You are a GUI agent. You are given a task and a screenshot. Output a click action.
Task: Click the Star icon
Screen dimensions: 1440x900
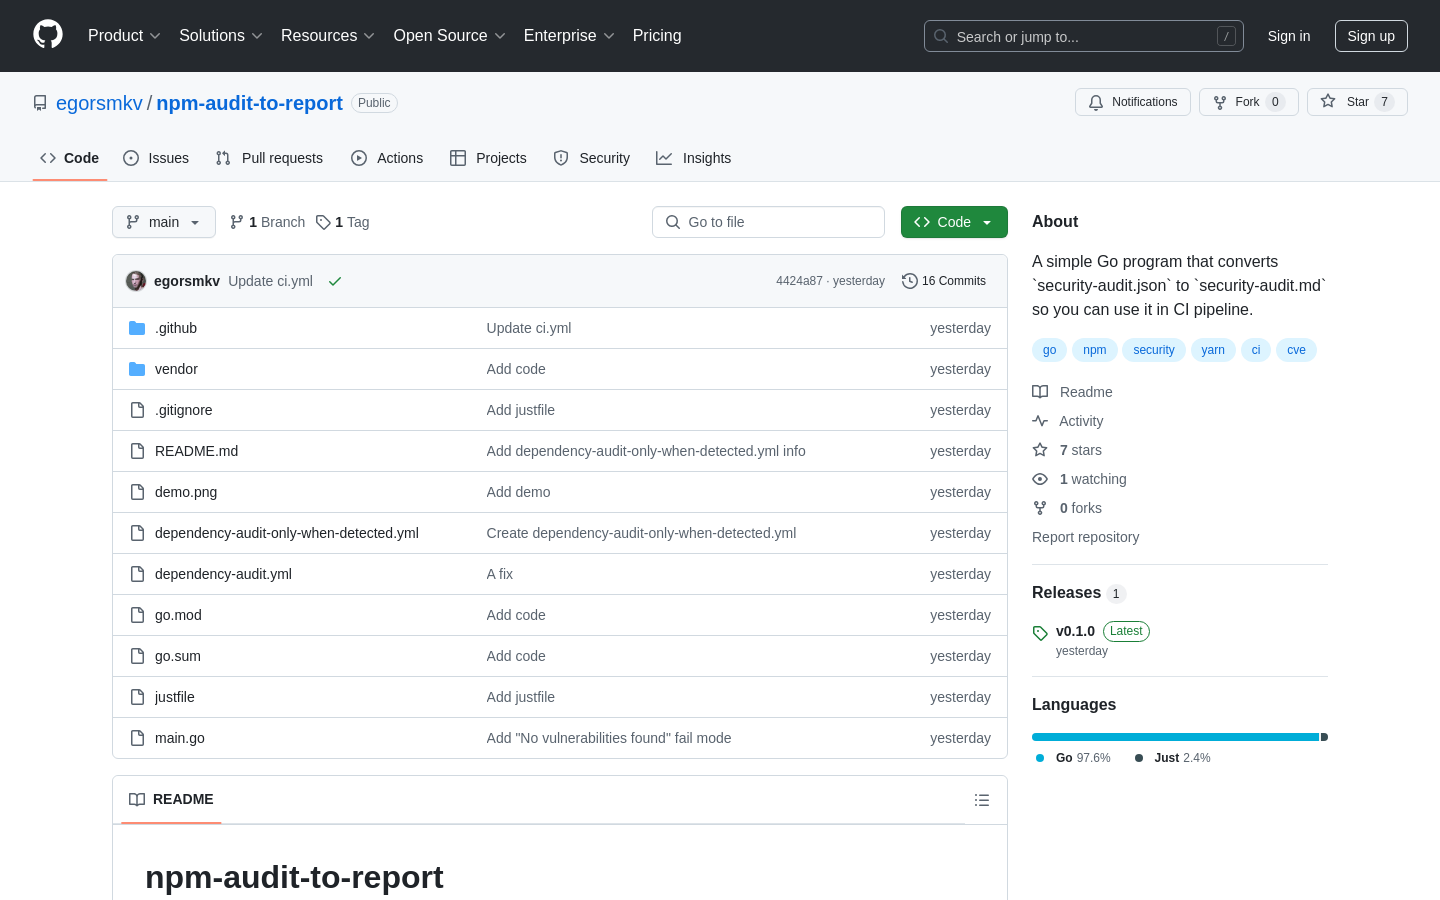(1328, 101)
